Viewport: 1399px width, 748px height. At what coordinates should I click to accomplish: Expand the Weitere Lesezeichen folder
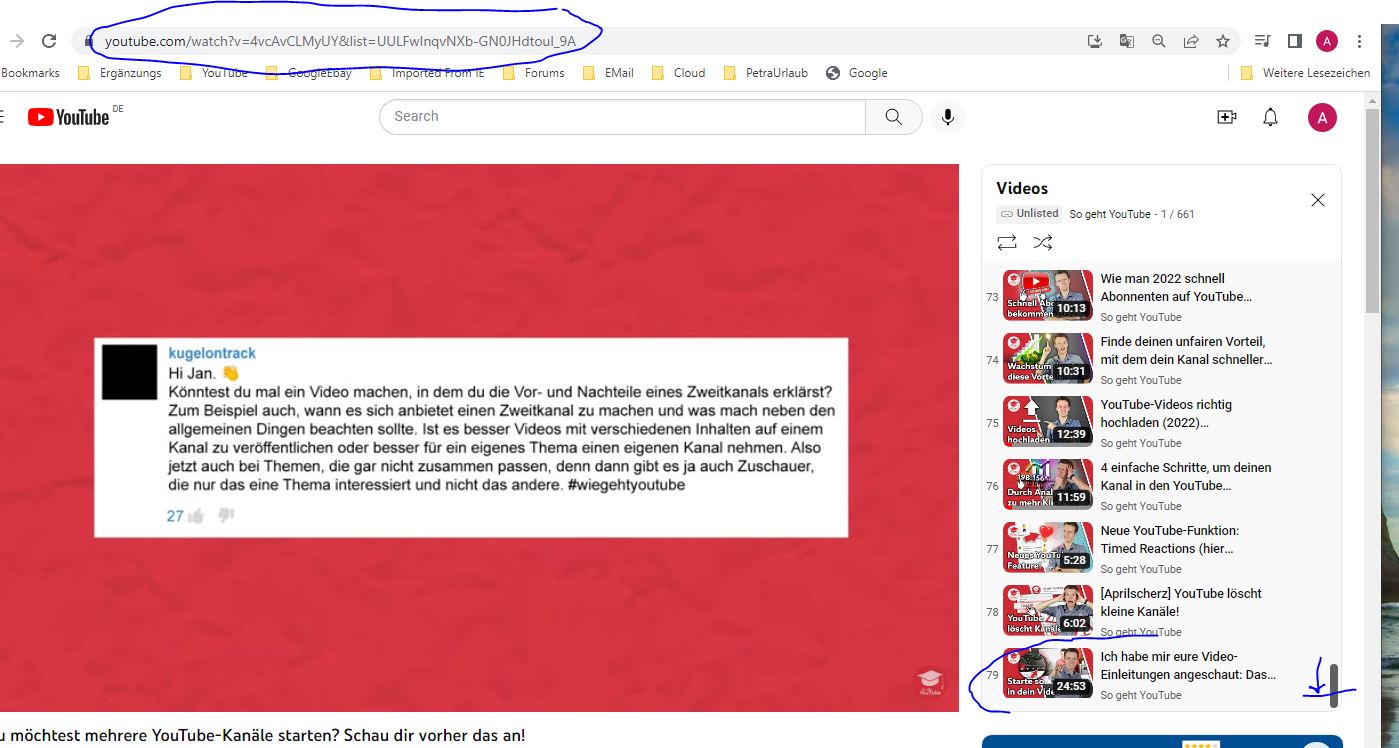coord(1305,73)
